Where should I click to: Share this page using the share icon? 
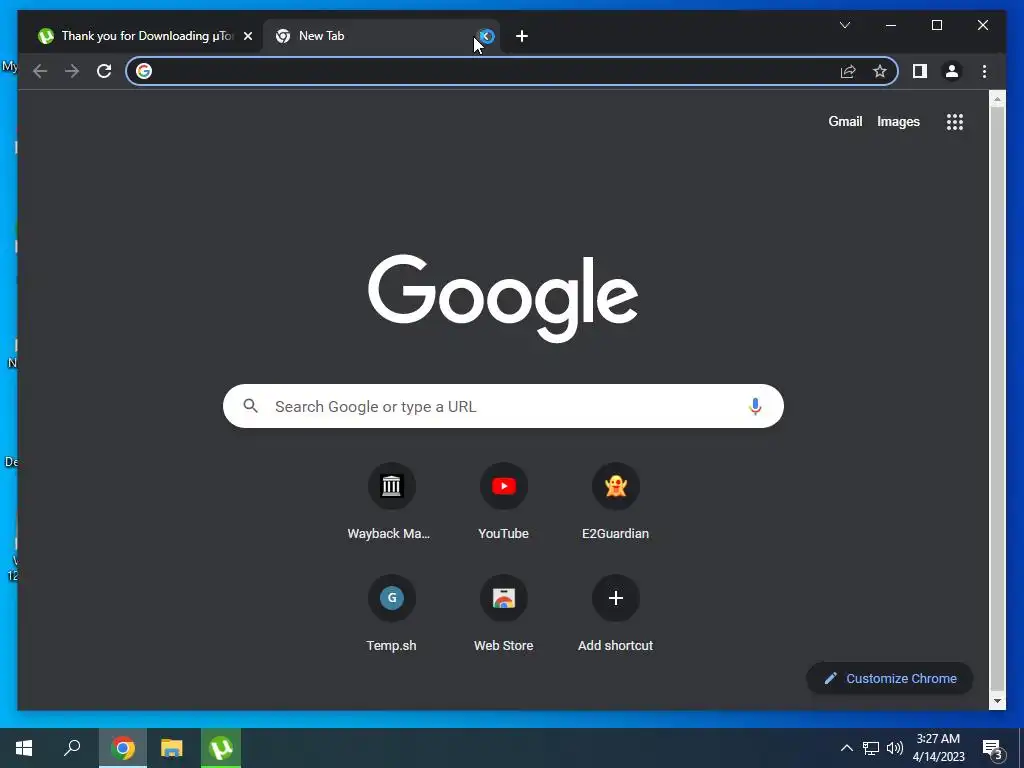[848, 71]
